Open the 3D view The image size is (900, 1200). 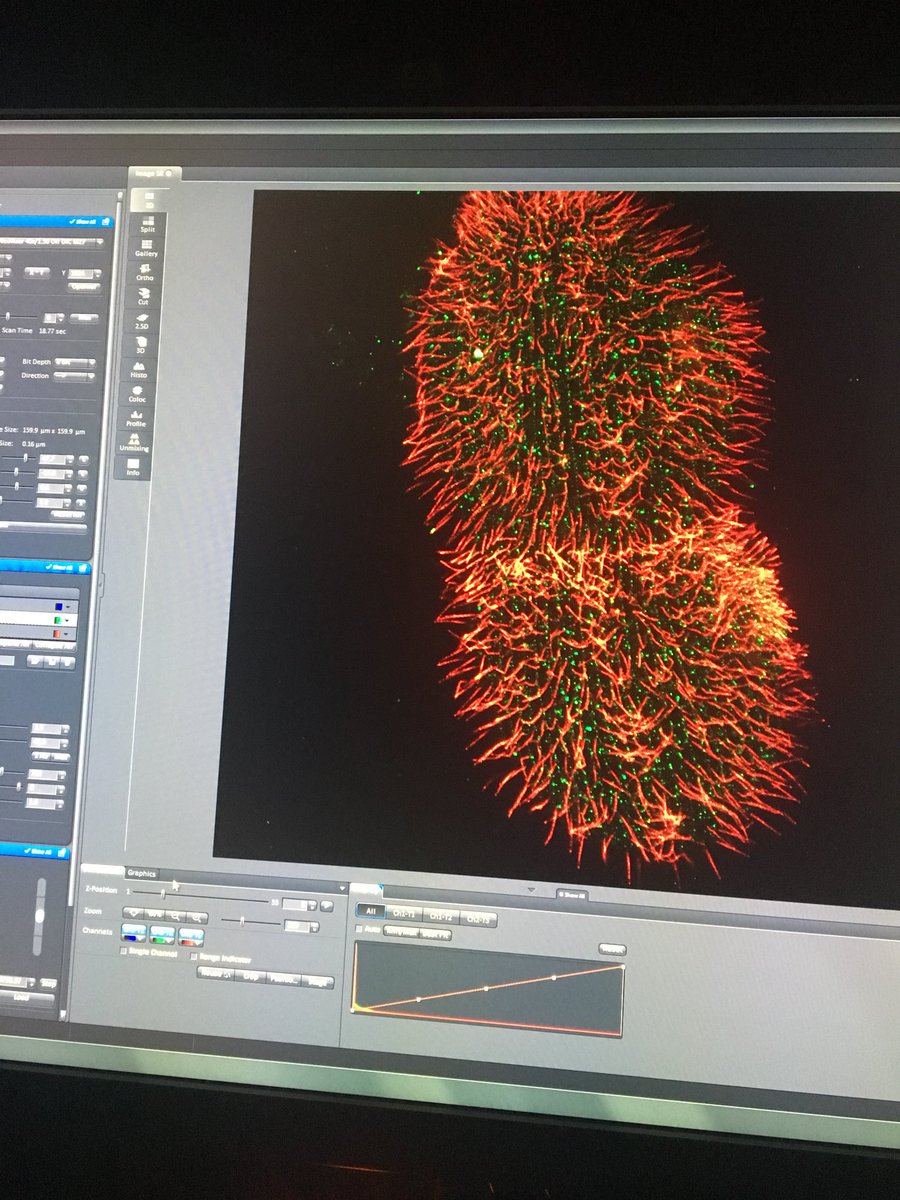pos(141,346)
